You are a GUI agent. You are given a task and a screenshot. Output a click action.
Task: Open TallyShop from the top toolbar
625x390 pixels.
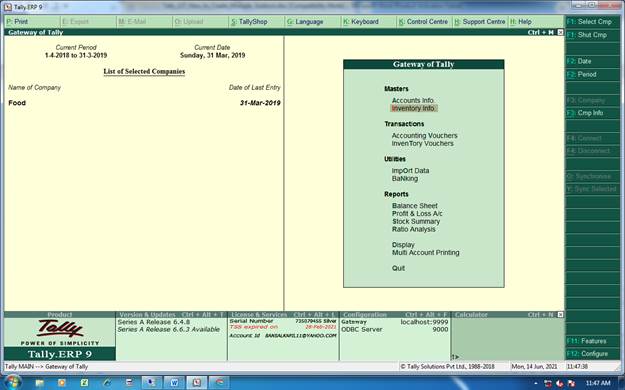(x=249, y=22)
